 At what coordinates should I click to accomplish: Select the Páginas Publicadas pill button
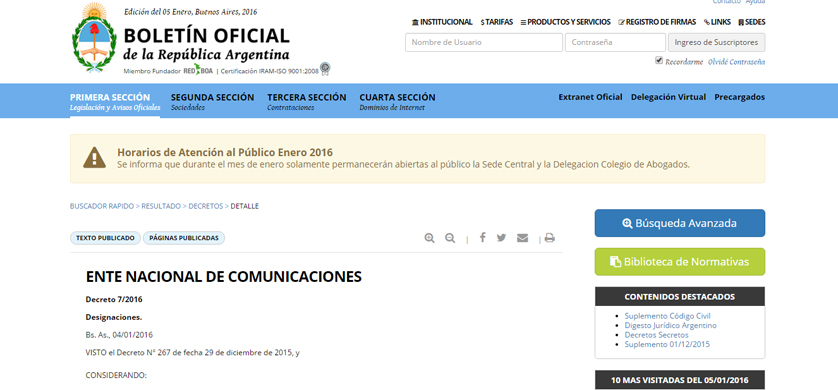coord(184,238)
